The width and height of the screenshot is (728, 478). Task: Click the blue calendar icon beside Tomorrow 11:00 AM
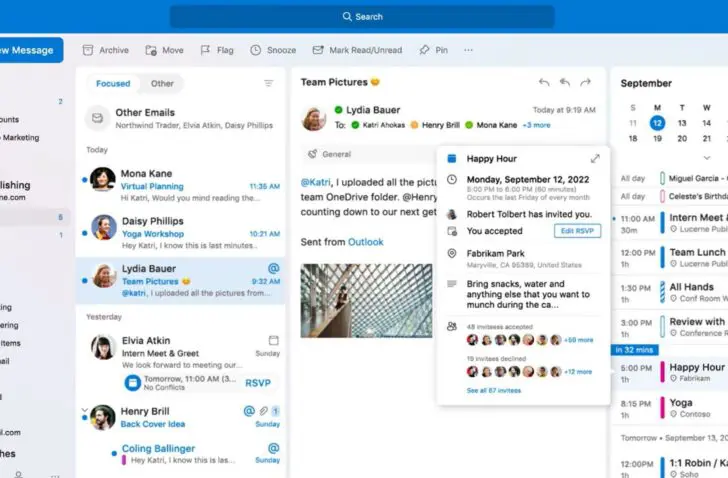pyautogui.click(x=132, y=383)
